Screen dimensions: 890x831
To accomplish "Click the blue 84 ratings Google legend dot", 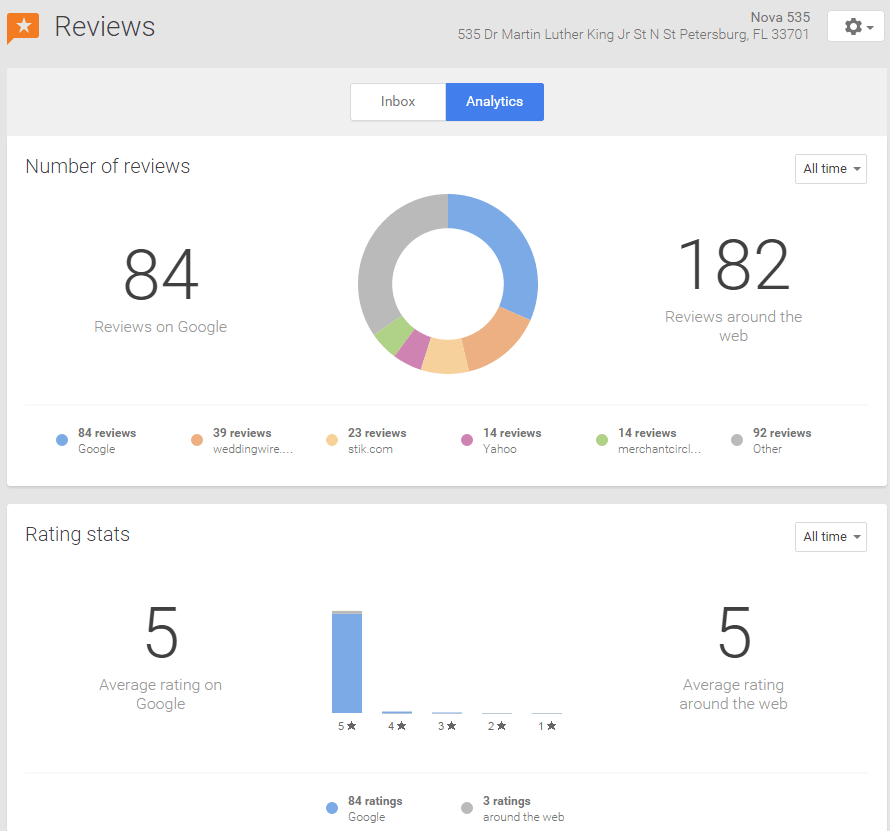I will point(332,808).
